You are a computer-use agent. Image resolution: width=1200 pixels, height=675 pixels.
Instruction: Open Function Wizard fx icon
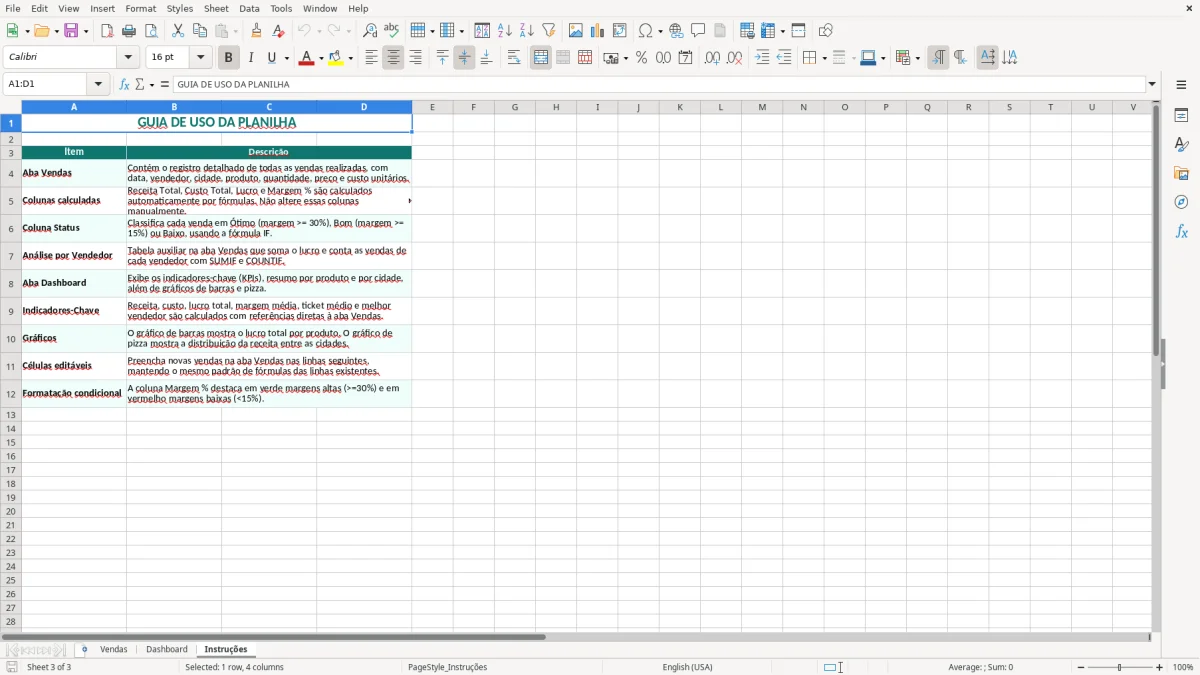click(x=124, y=84)
